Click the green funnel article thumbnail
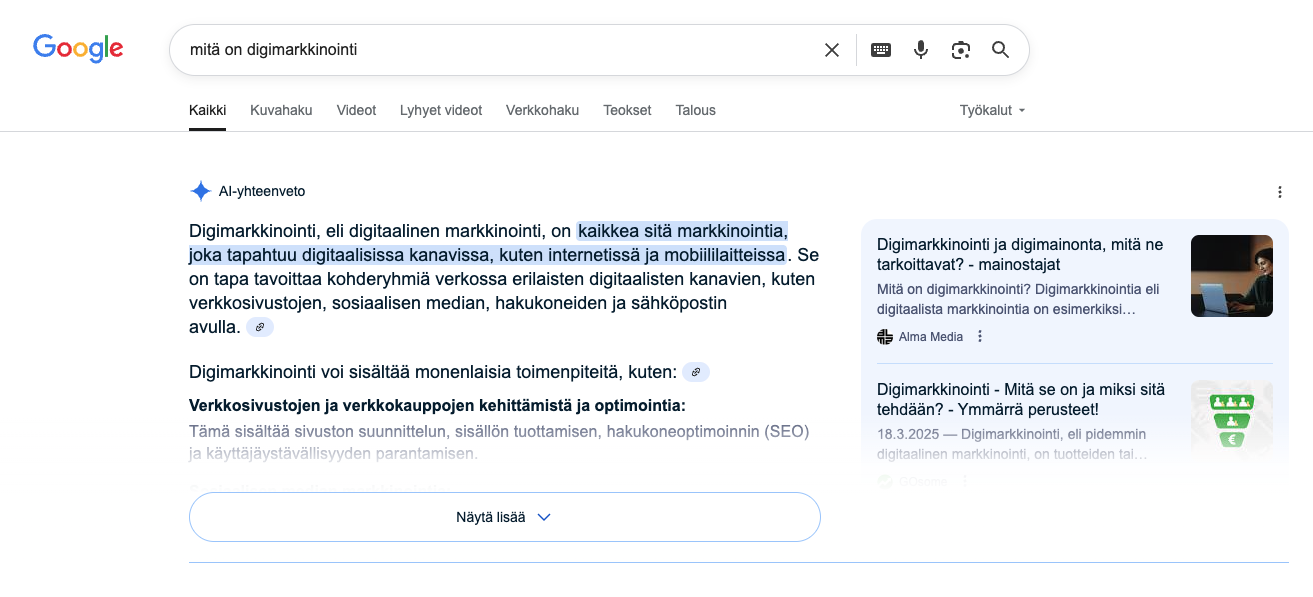1313x597 pixels. click(1232, 421)
